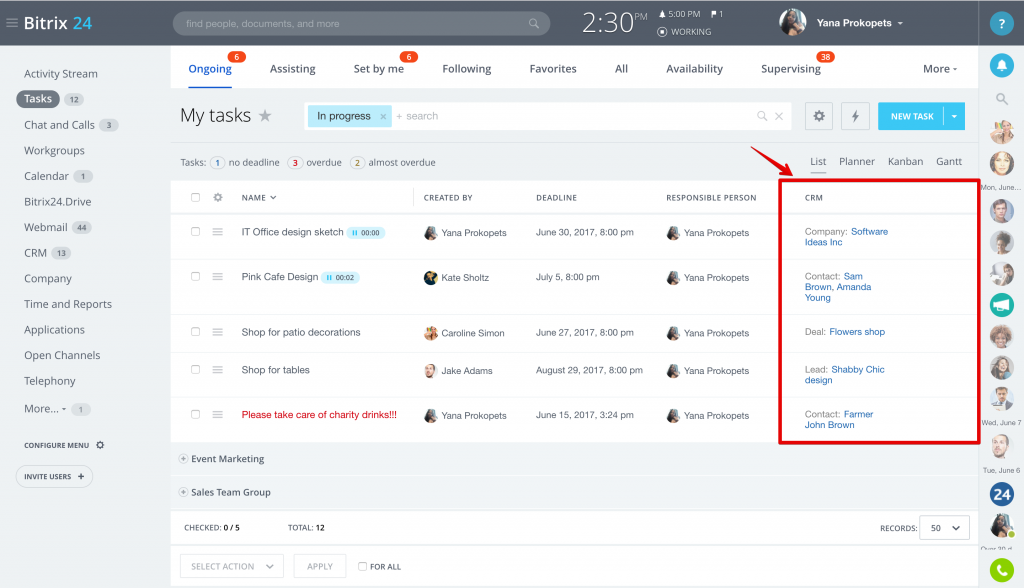Viewport: 1024px width, 588px height.
Task: Expand the More... item in left menu
Action: [45, 408]
